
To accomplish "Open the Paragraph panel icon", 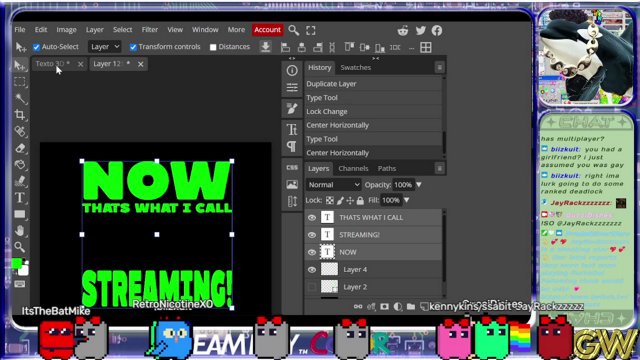I will click(x=292, y=146).
